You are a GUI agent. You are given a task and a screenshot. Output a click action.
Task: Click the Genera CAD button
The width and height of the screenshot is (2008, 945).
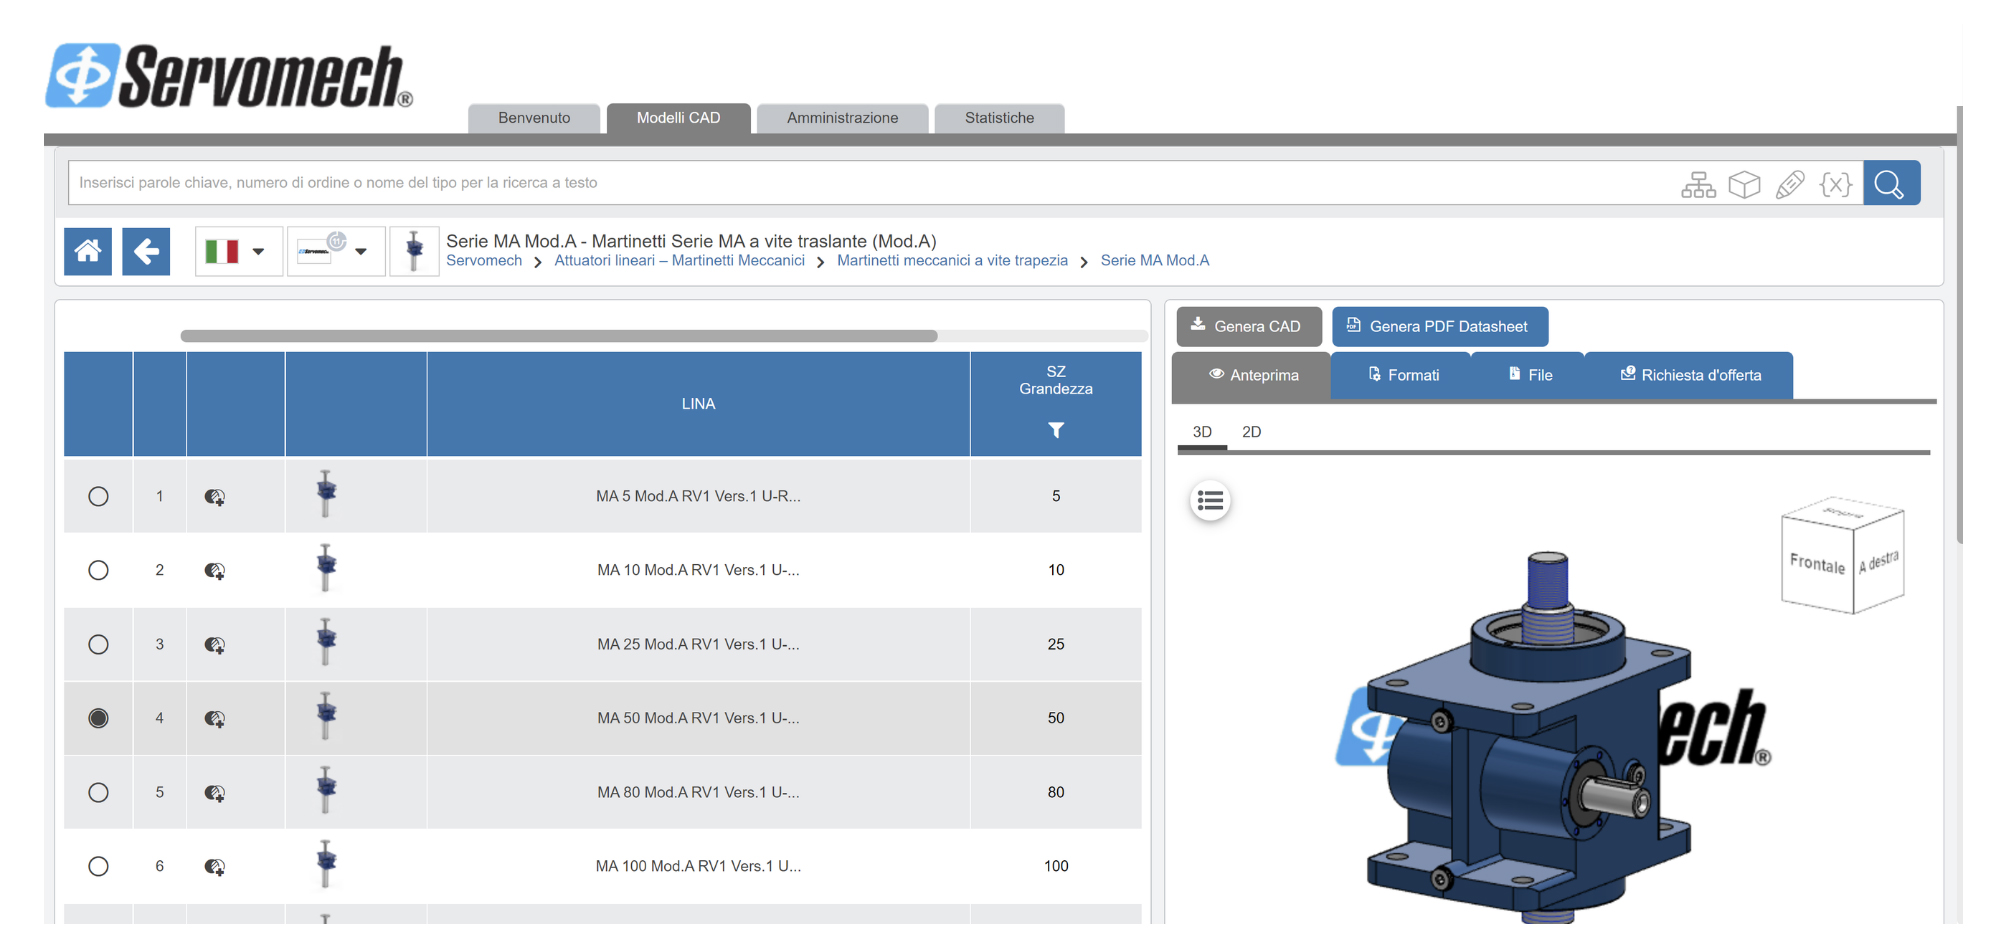[x=1249, y=327]
